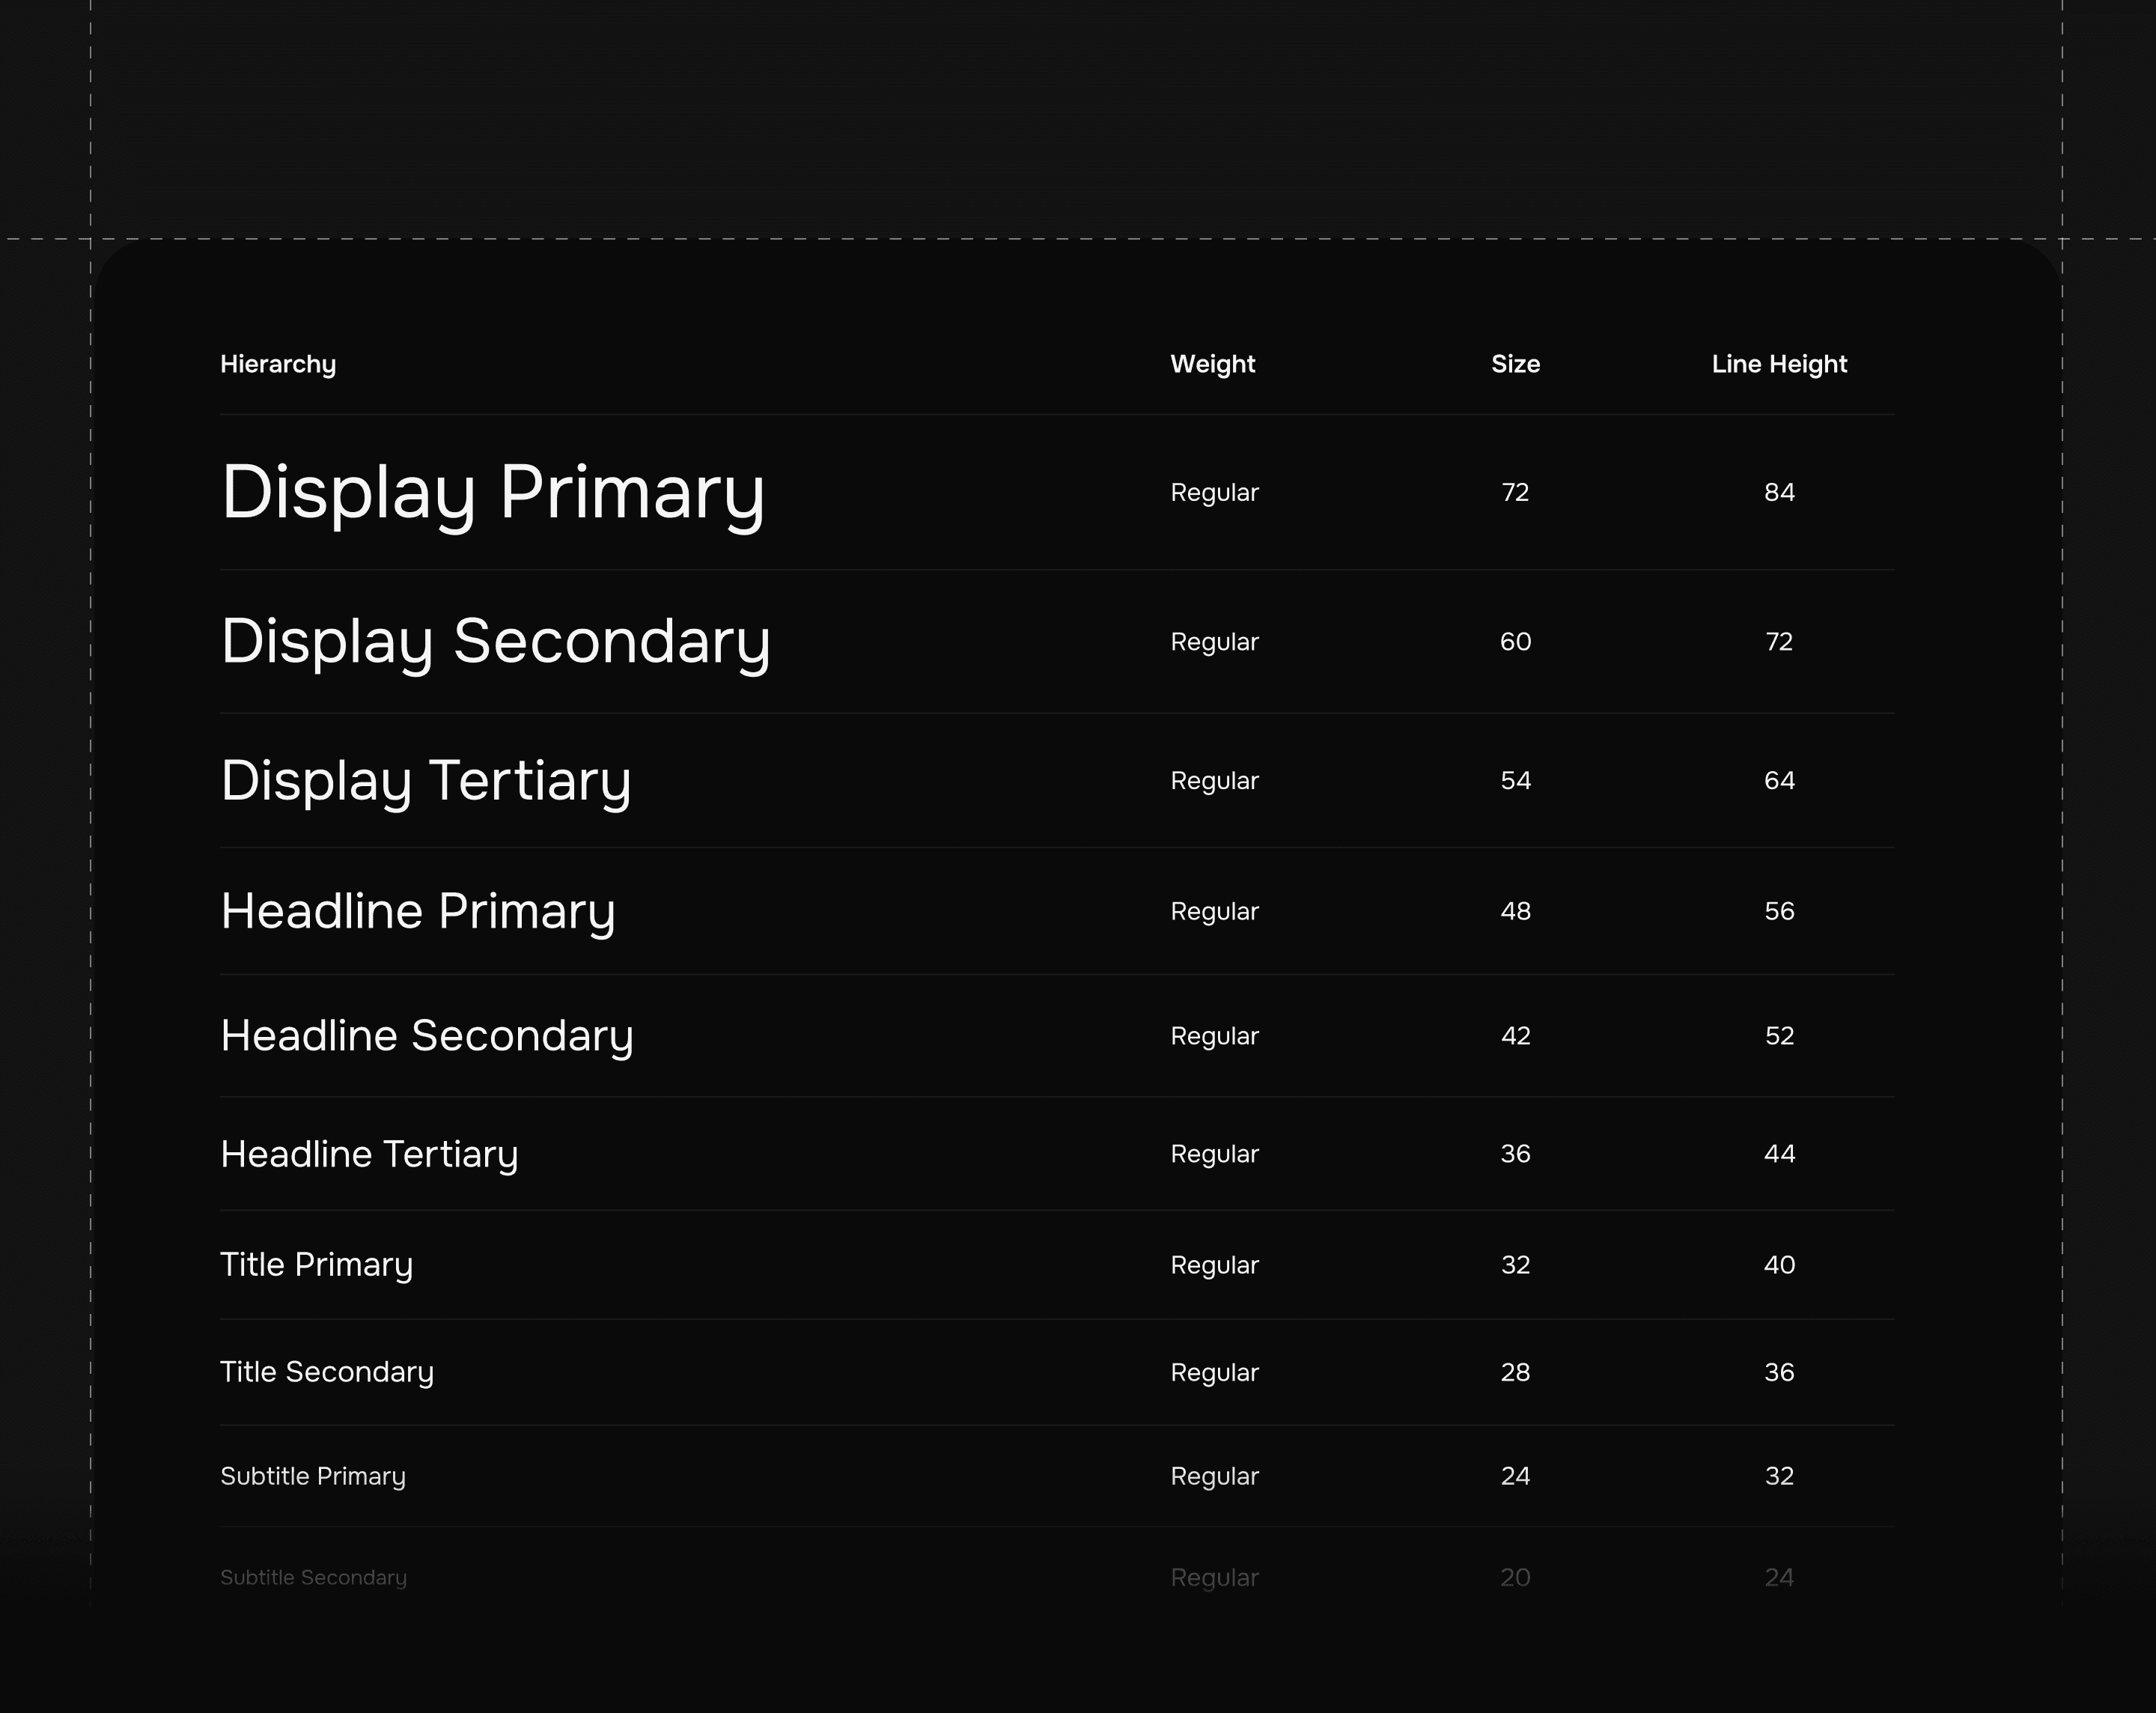Viewport: 2156px width, 1713px height.
Task: Click size value 72 for Display Primary
Action: point(1515,492)
